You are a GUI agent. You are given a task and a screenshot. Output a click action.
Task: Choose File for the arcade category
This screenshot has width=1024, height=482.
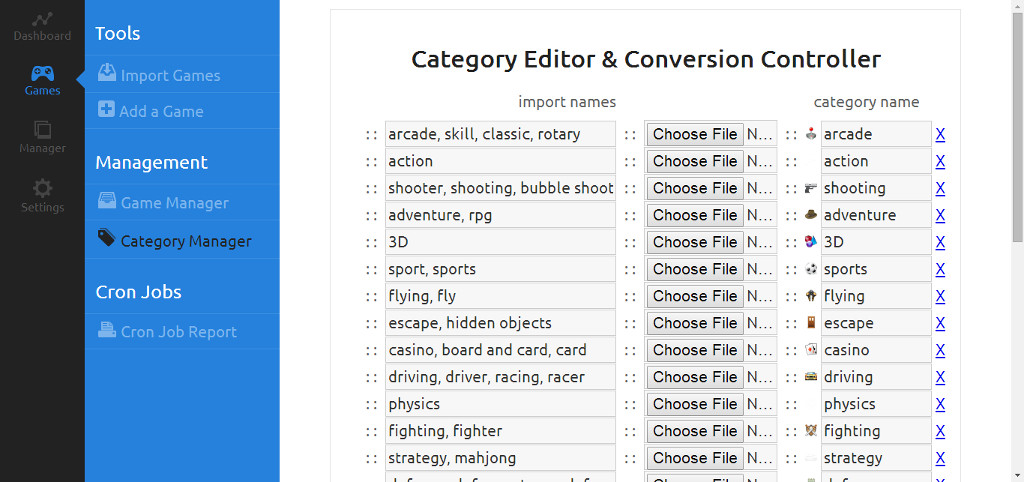coord(695,134)
